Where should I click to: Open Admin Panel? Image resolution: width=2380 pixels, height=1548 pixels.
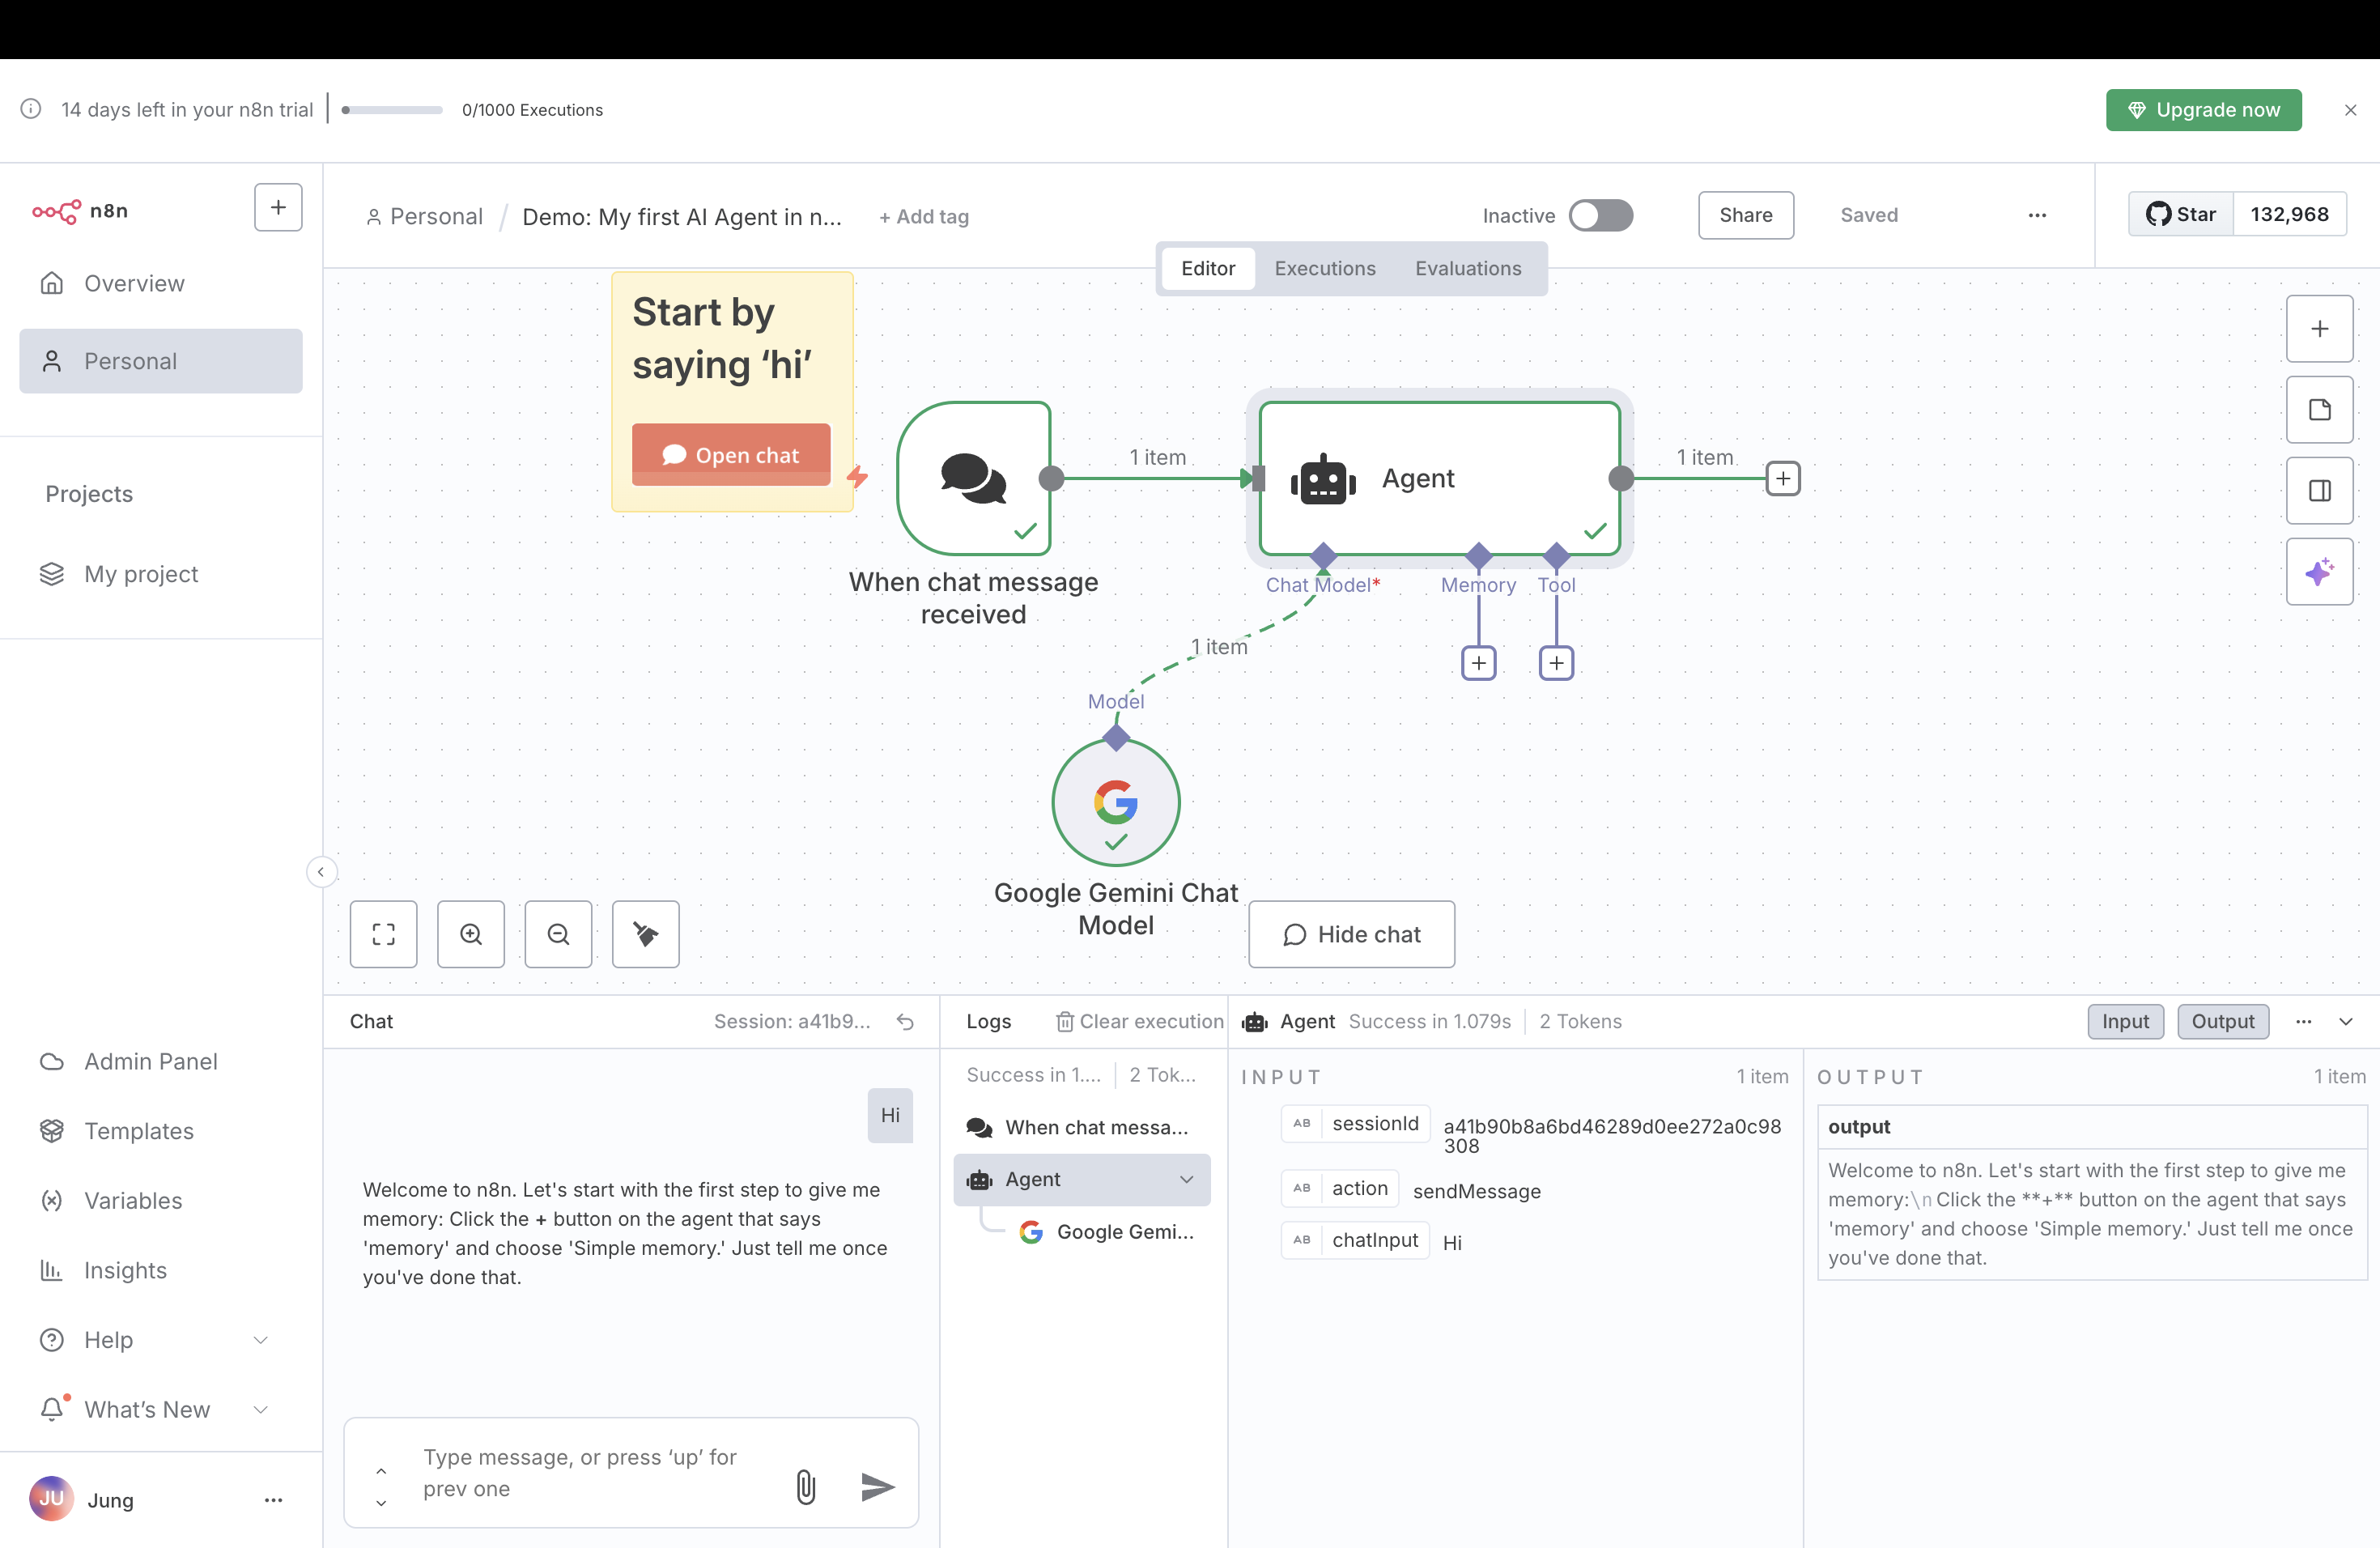[161, 1061]
